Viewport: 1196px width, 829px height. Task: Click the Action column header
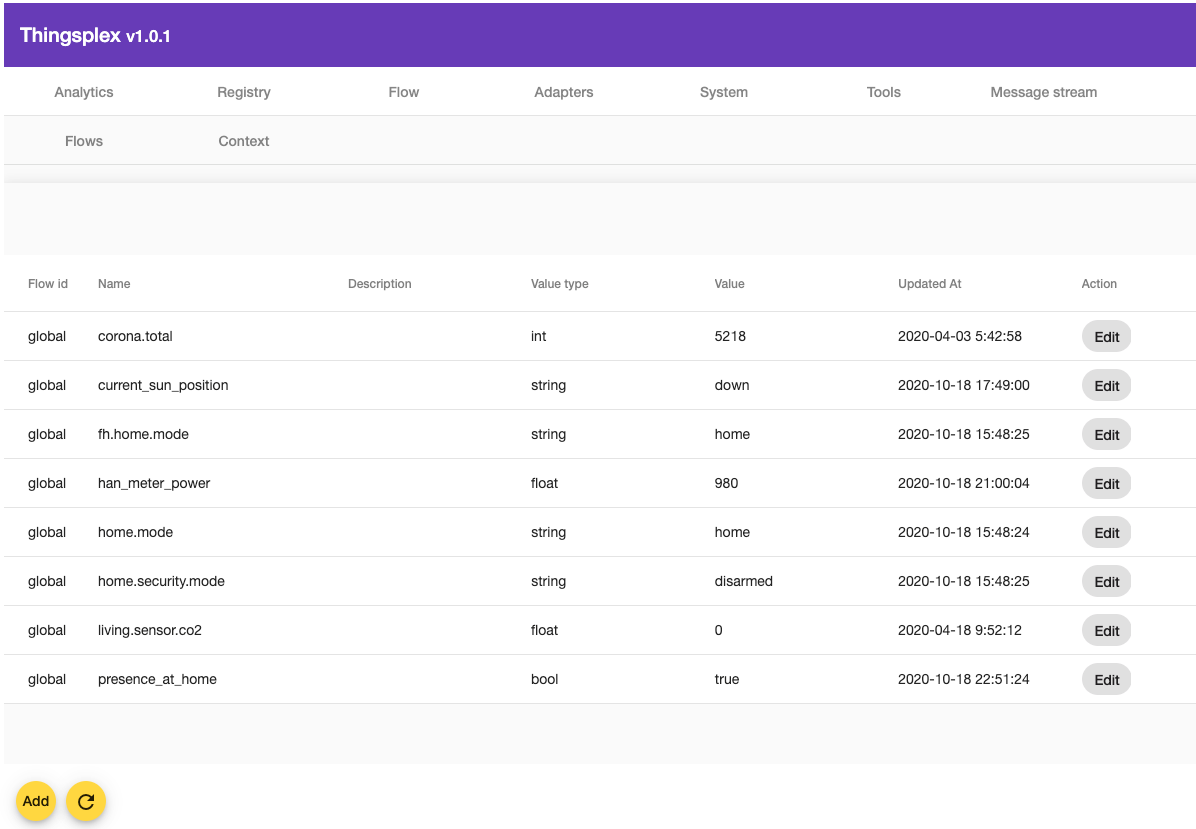[x=1099, y=284]
